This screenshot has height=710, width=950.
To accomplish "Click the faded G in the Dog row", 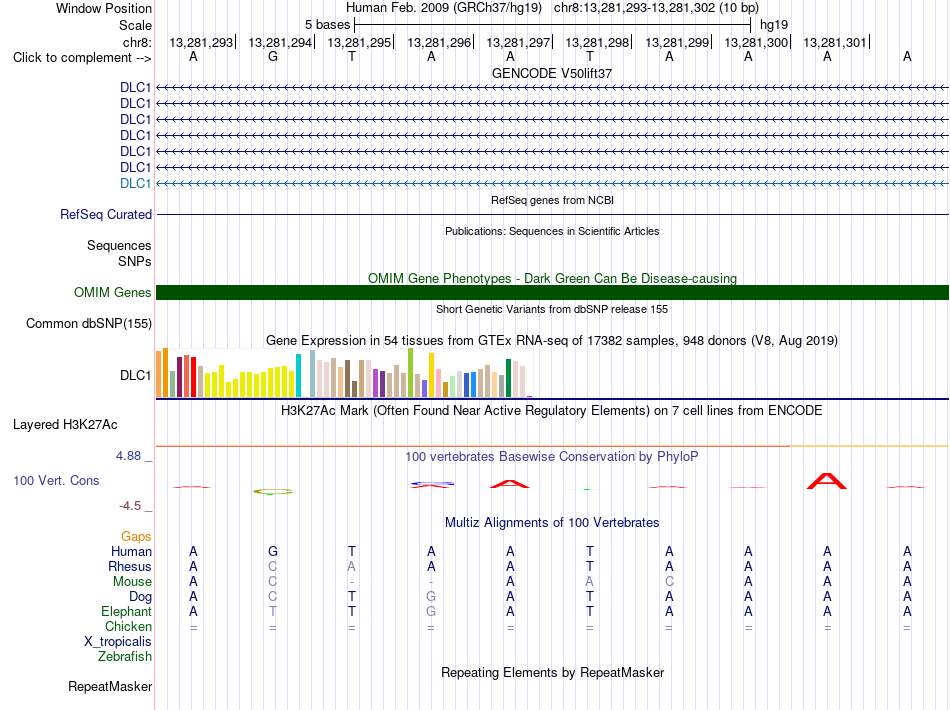I will [431, 597].
